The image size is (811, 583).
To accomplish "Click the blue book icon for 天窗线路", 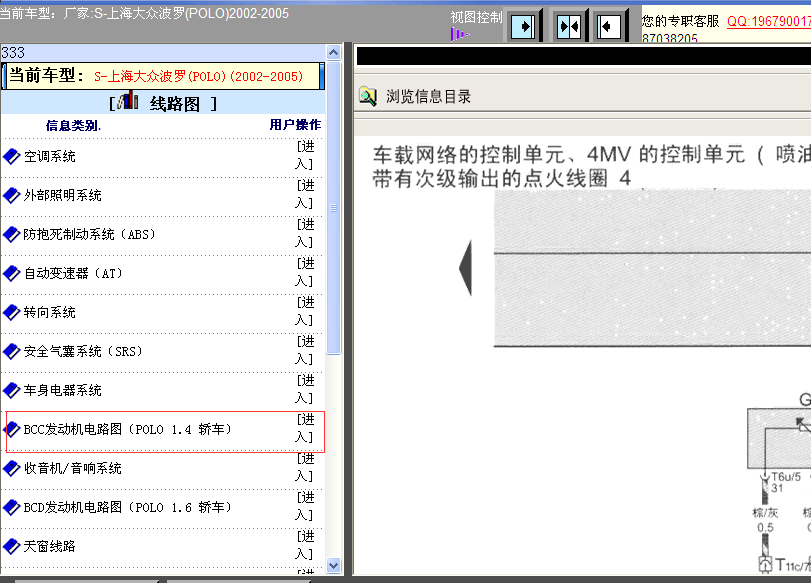I will pos(11,546).
